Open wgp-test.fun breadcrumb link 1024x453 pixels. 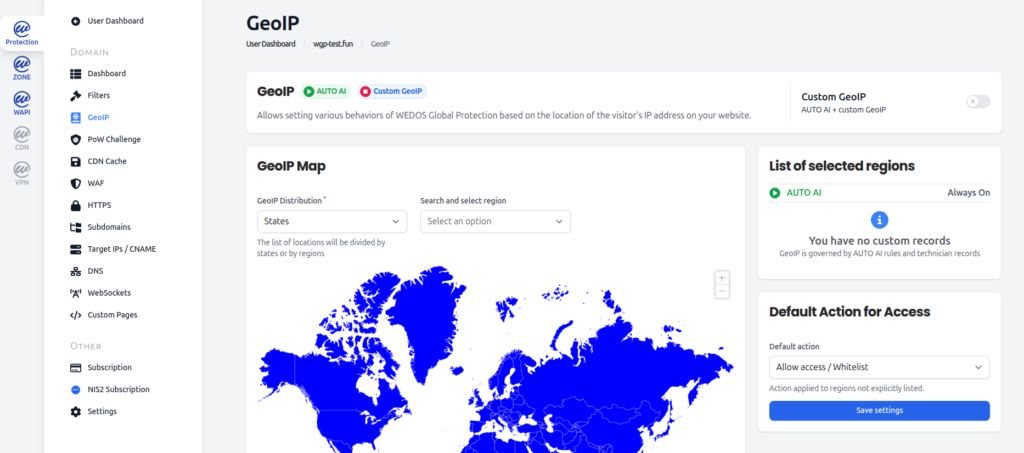click(333, 44)
